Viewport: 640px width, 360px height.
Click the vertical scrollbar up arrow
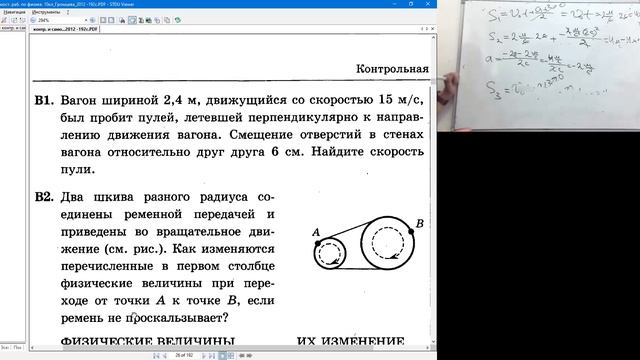coord(433,38)
